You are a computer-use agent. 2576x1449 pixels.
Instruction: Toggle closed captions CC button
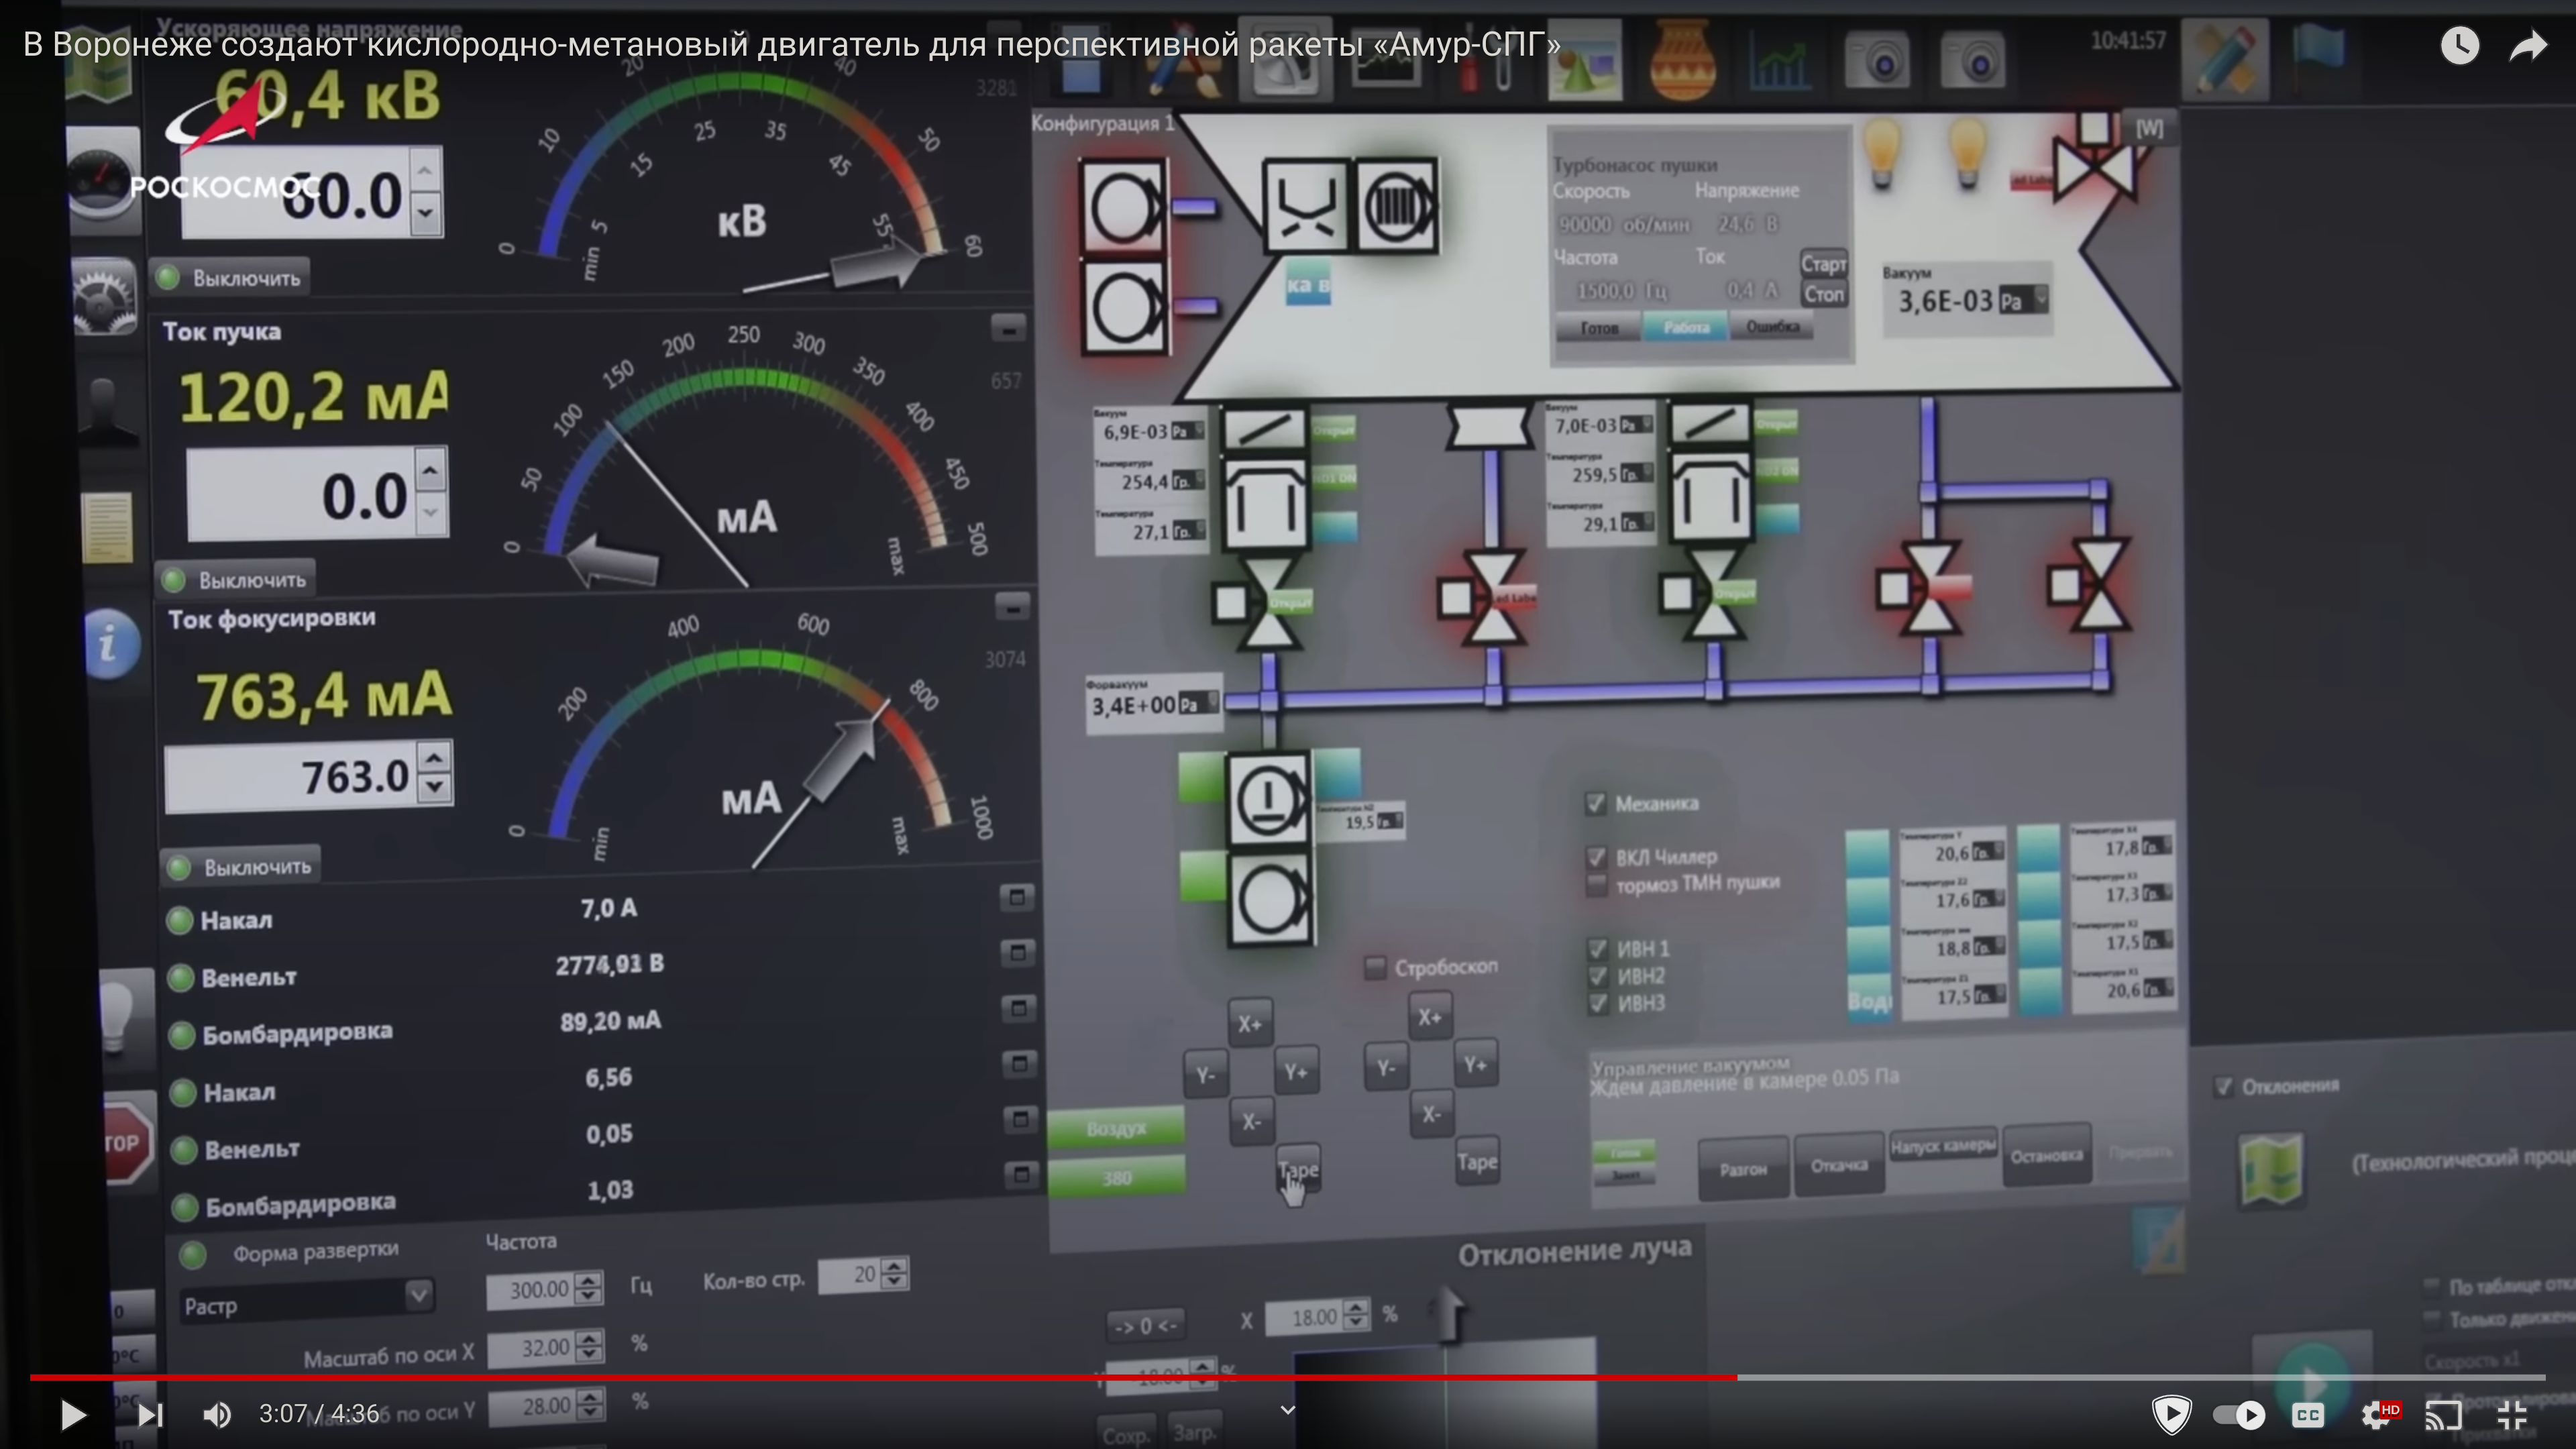2308,1414
